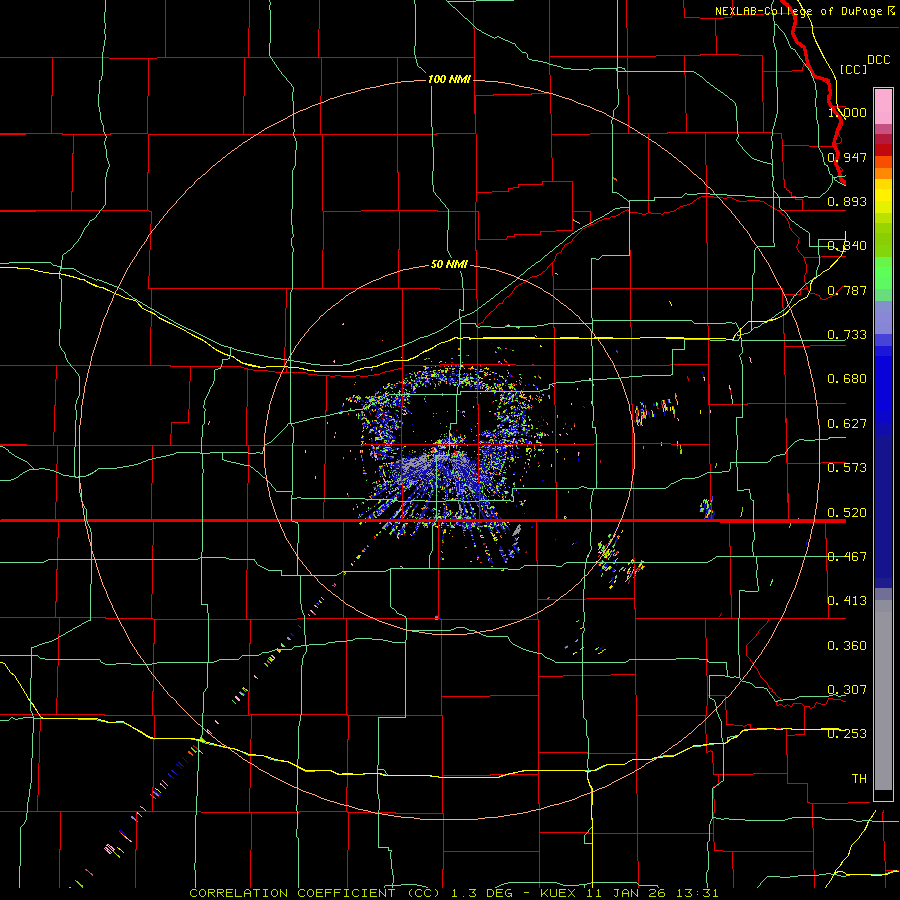Click the yellow segment of the color scale

coord(883,196)
